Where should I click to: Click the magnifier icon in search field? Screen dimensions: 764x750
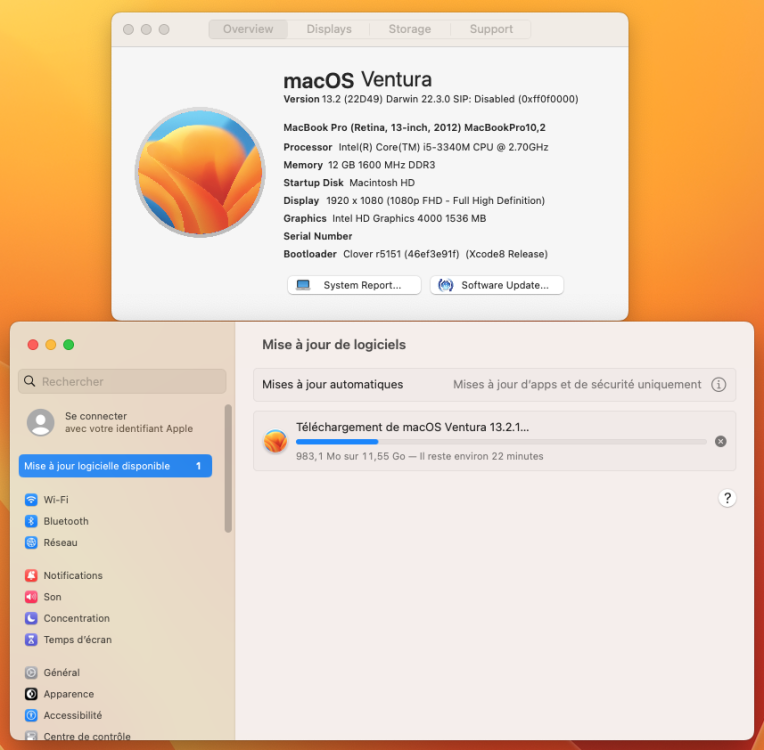(x=30, y=381)
